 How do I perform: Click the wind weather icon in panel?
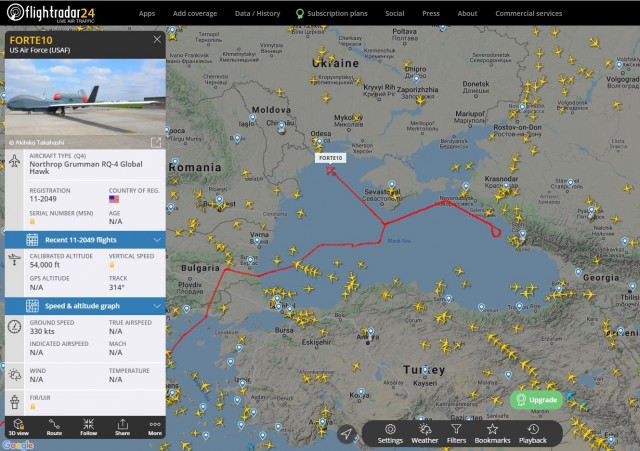[15, 375]
